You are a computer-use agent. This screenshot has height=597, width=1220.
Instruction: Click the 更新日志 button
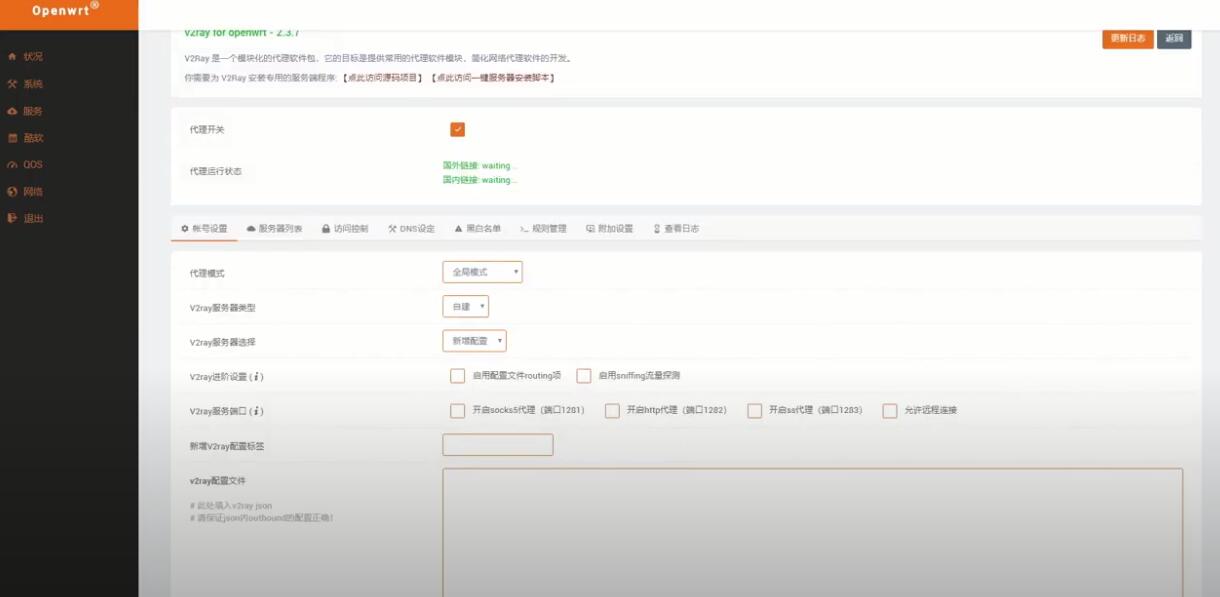coord(1128,38)
